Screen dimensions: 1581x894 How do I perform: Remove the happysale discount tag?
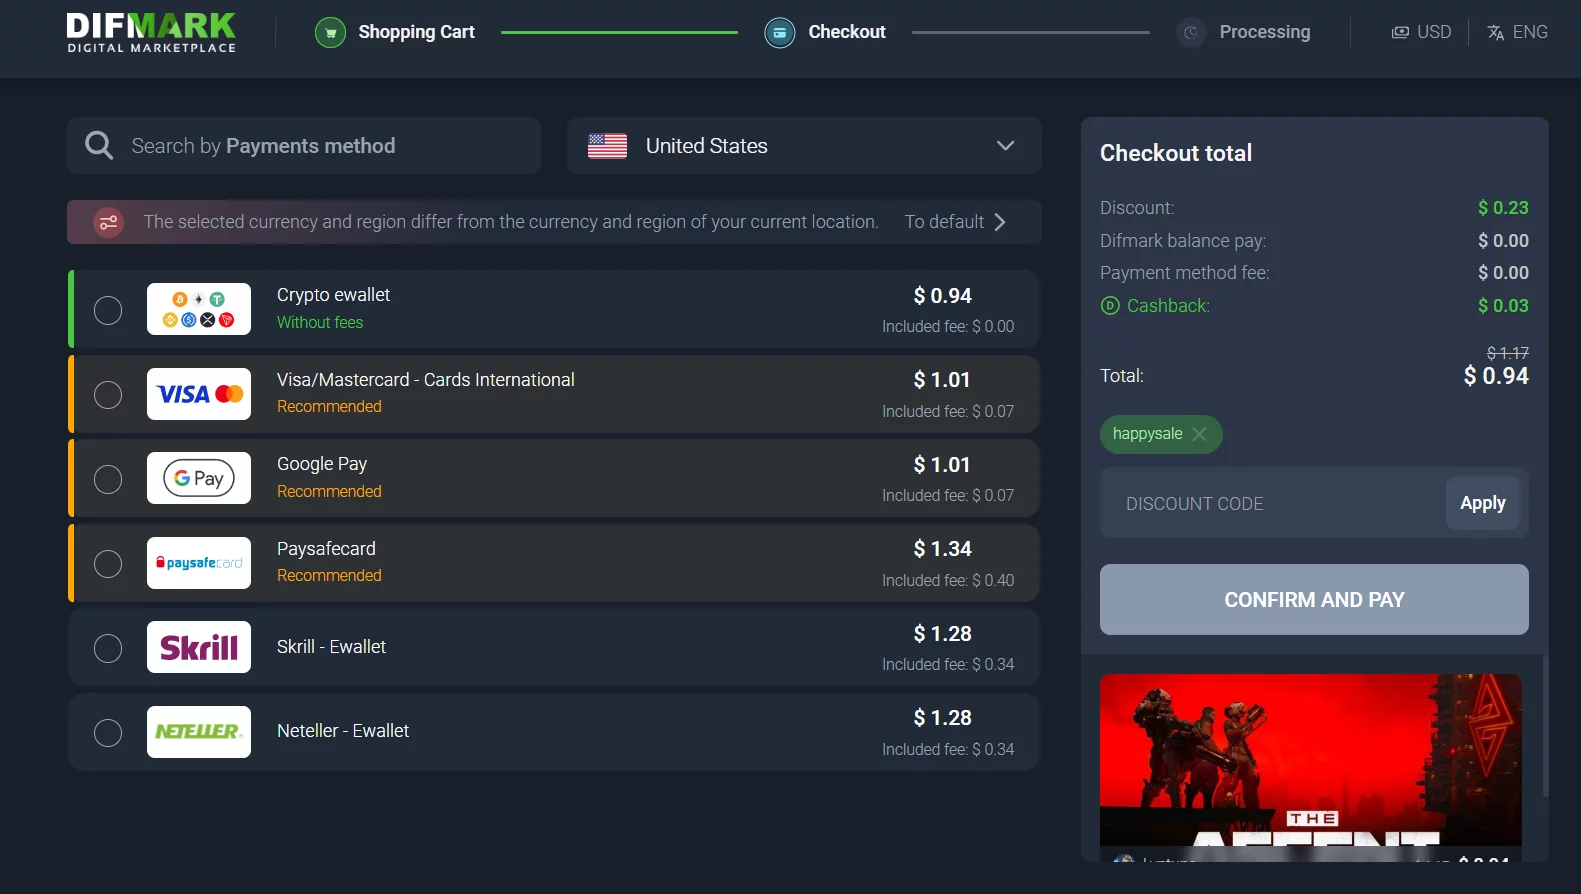pyautogui.click(x=1199, y=434)
